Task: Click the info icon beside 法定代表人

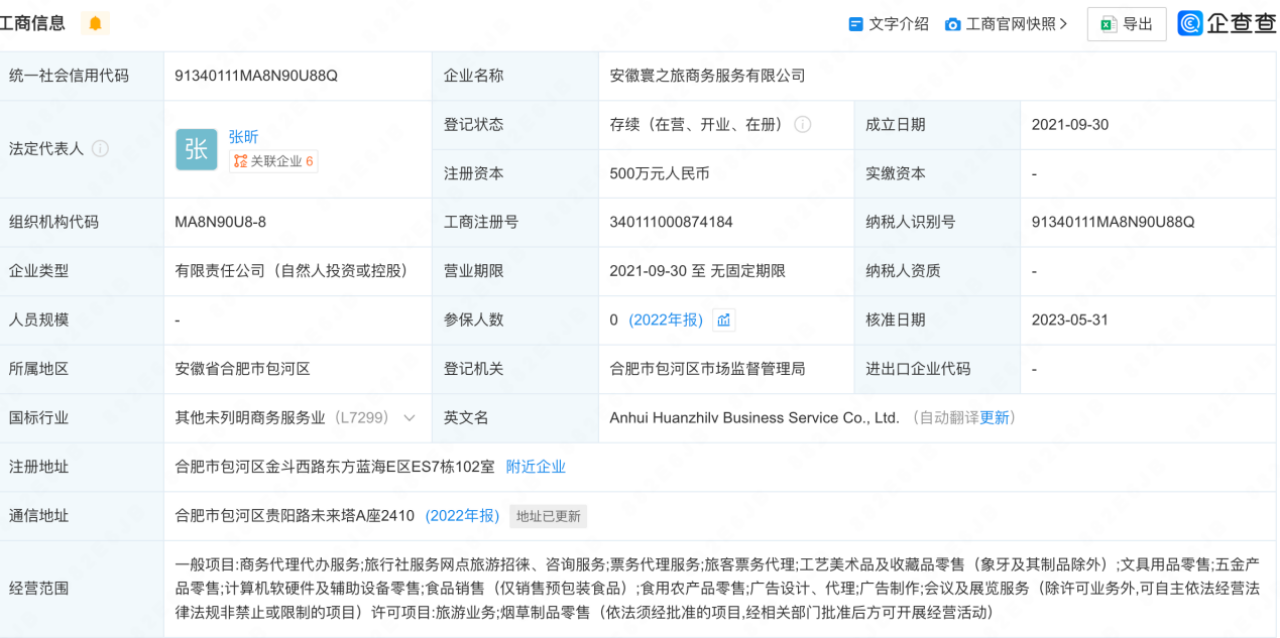Action: (100, 149)
